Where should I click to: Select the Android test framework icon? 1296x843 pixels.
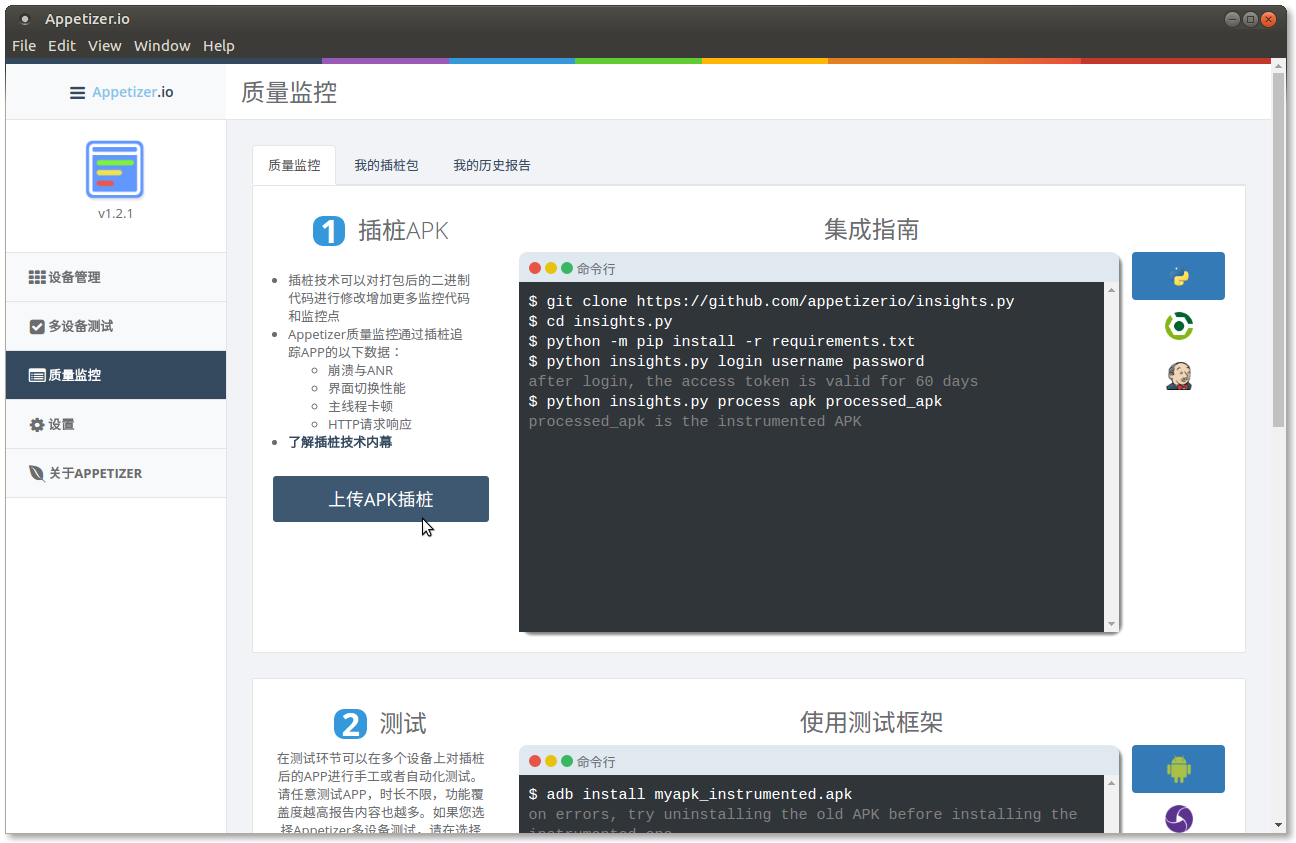point(1178,769)
